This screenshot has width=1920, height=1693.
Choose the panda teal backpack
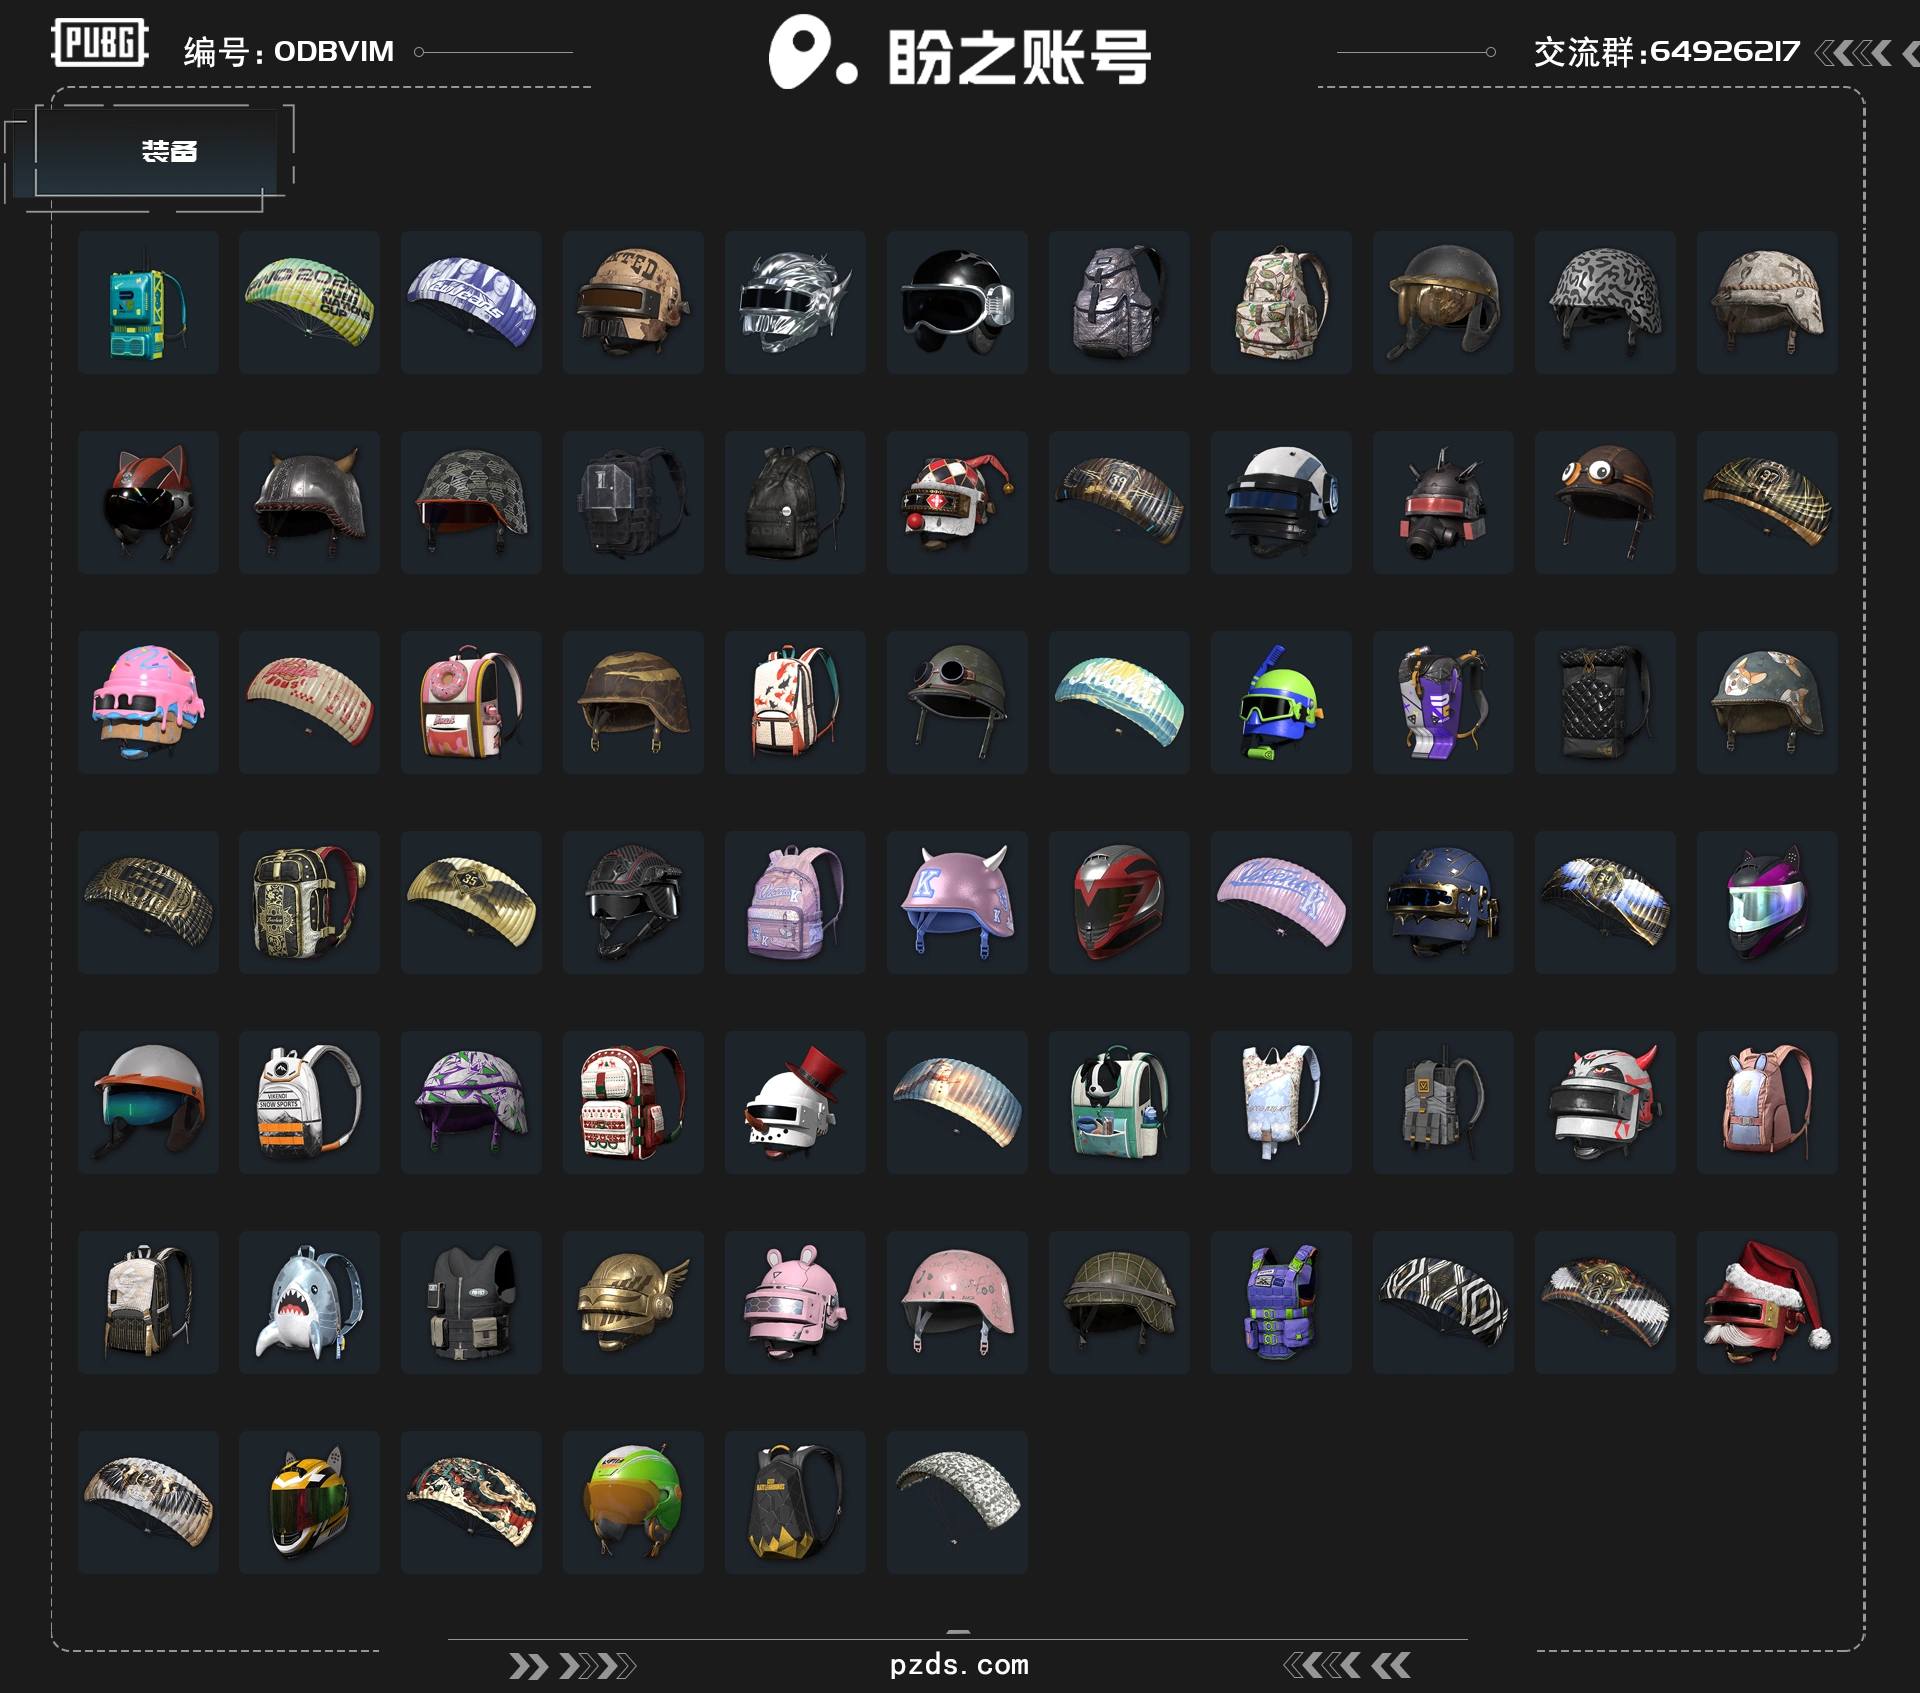click(x=1119, y=1102)
